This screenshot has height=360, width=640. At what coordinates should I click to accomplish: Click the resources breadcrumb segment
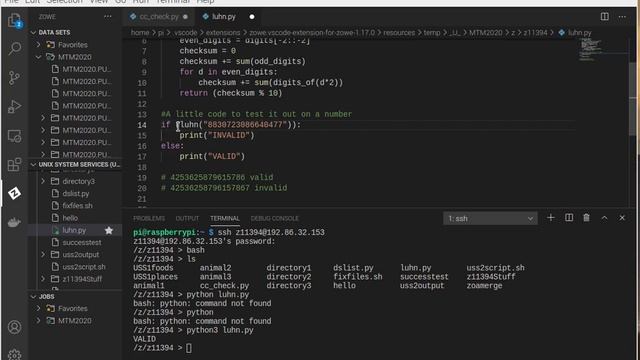click(399, 33)
